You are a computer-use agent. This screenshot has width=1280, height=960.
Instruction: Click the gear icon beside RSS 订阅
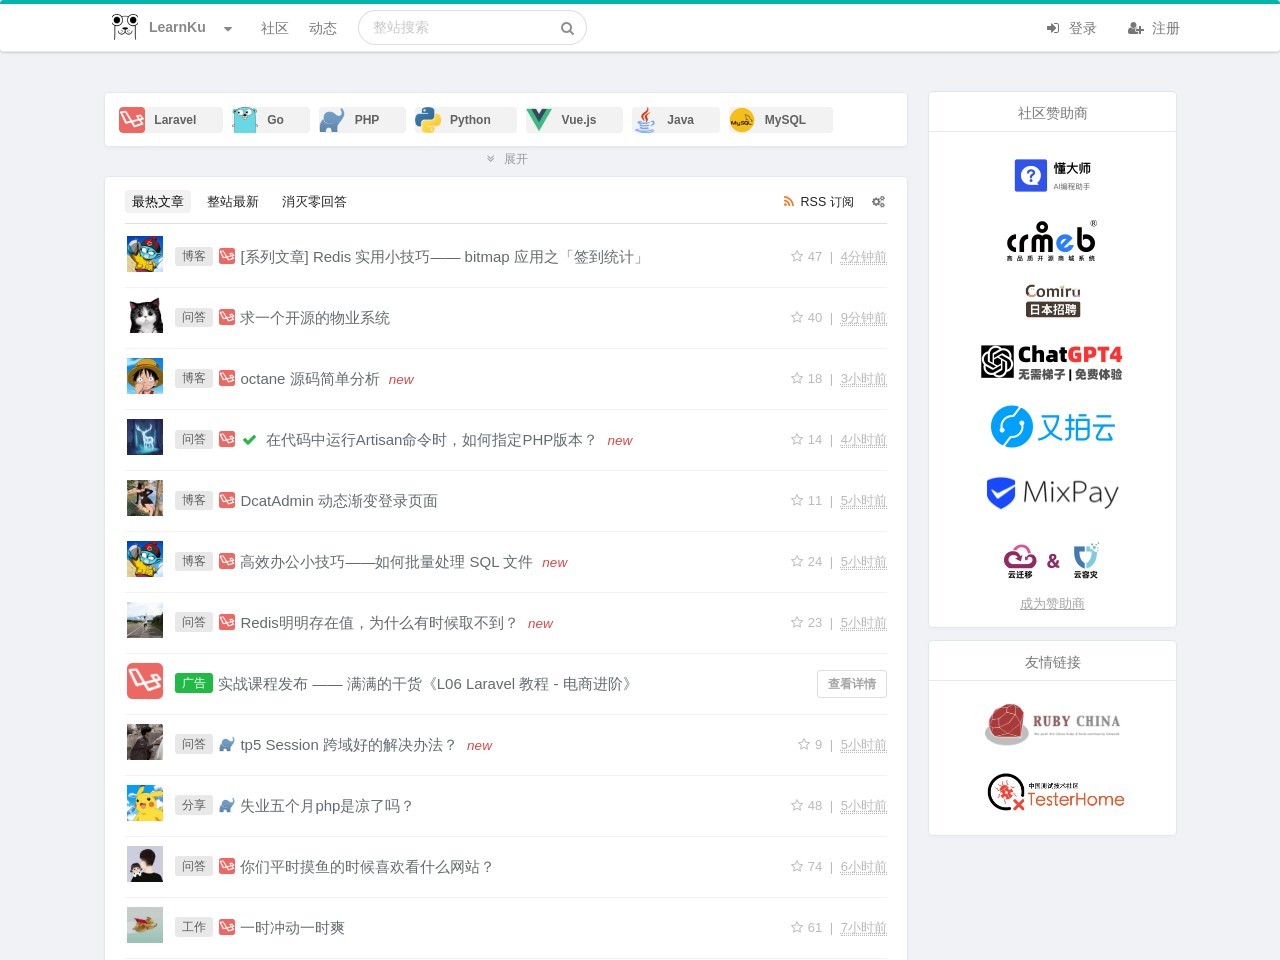pyautogui.click(x=878, y=201)
